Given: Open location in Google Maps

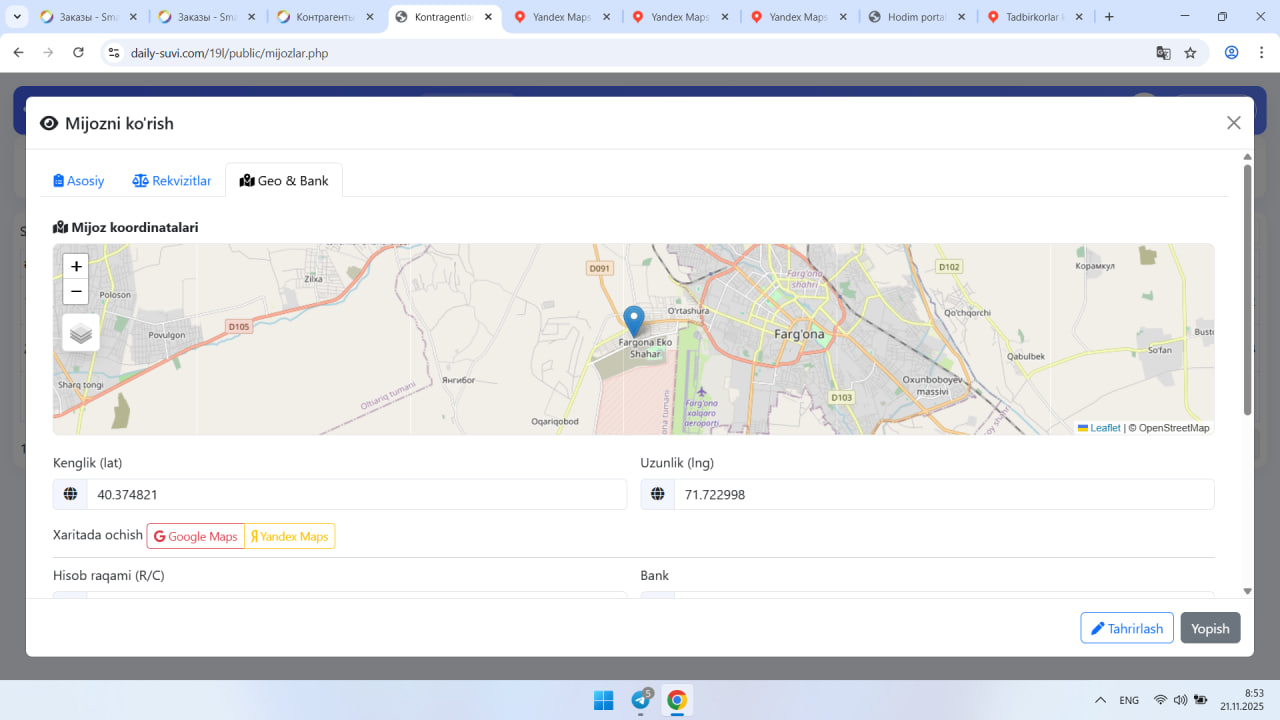Looking at the screenshot, I should coord(196,536).
